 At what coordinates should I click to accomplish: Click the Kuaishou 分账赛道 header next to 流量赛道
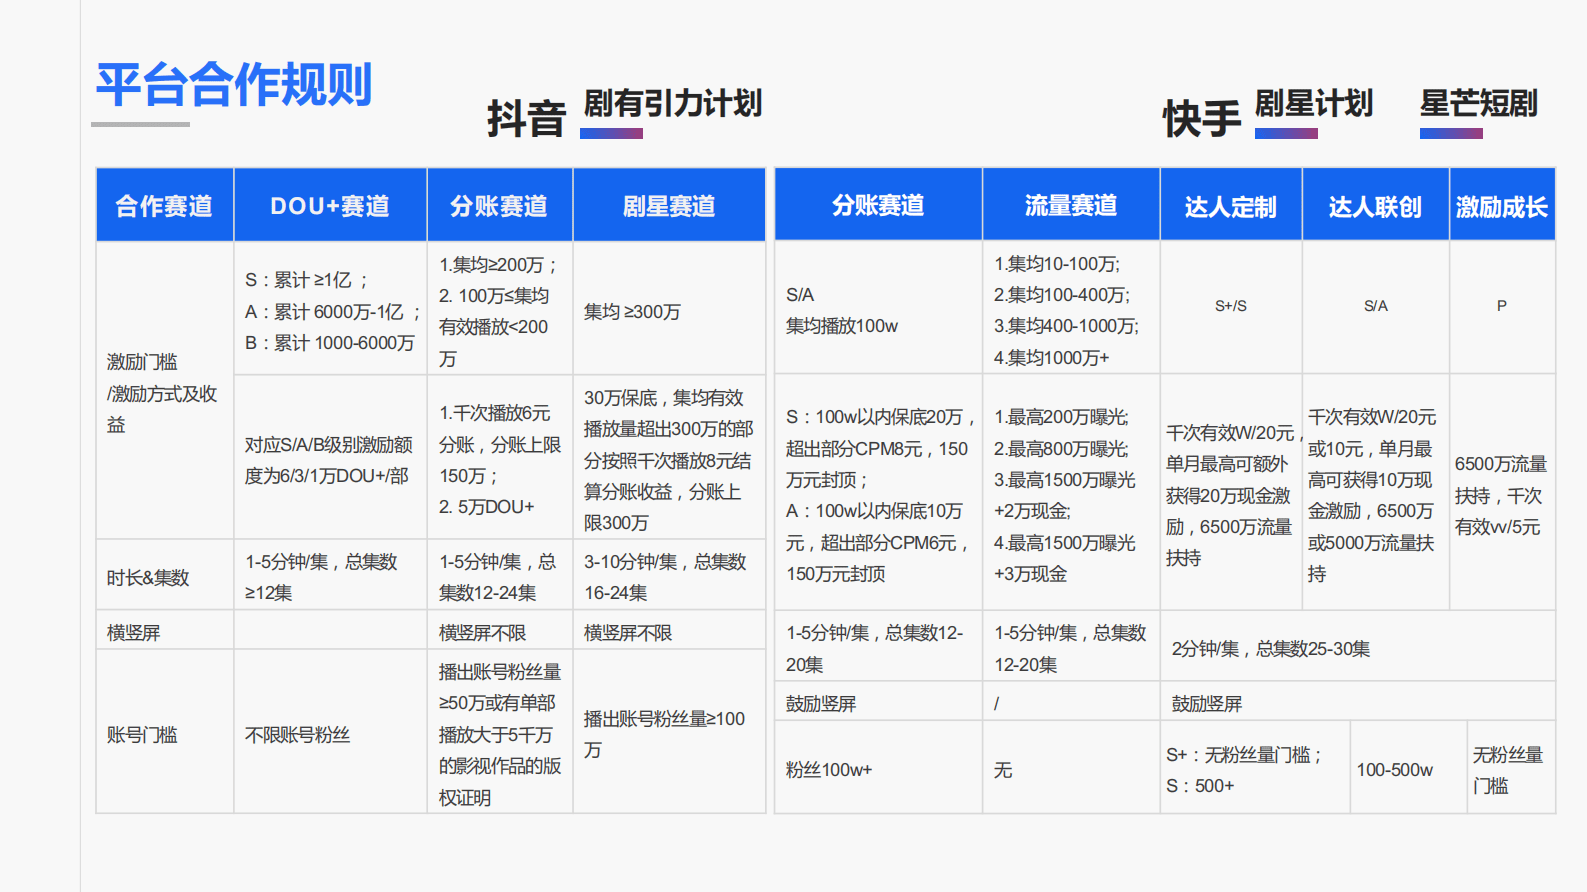pyautogui.click(x=878, y=205)
